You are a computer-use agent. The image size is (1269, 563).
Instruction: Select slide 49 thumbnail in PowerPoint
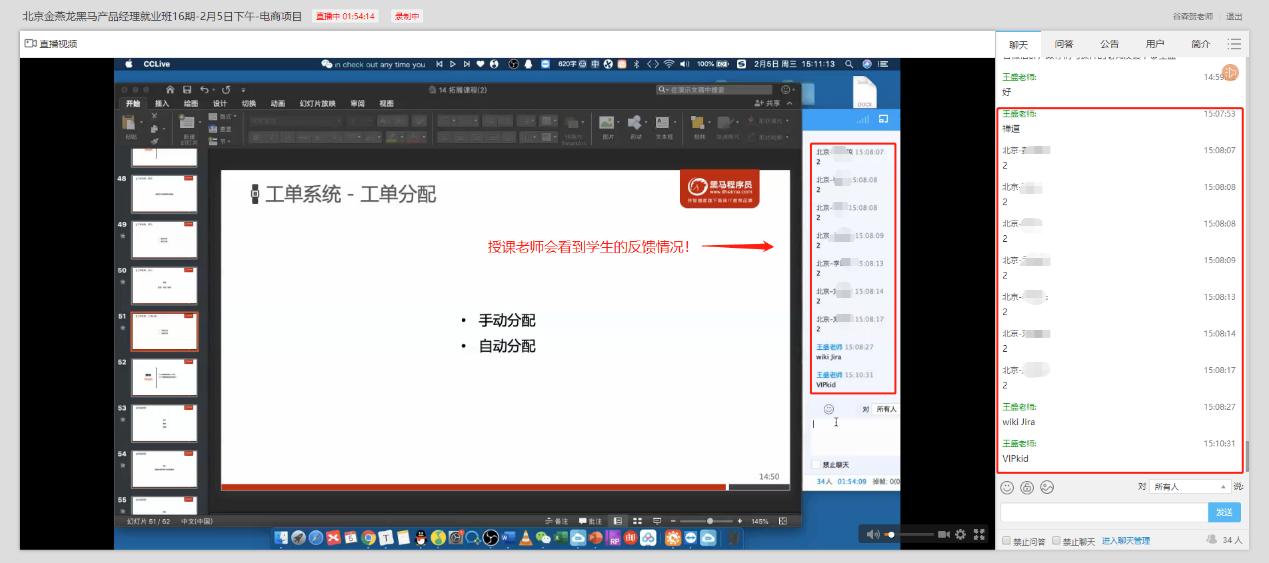pos(164,240)
